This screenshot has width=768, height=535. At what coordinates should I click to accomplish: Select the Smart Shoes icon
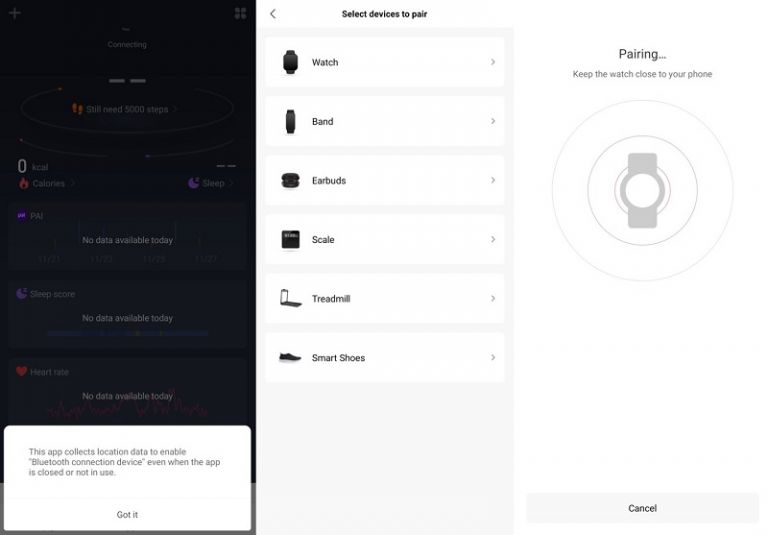pos(290,357)
